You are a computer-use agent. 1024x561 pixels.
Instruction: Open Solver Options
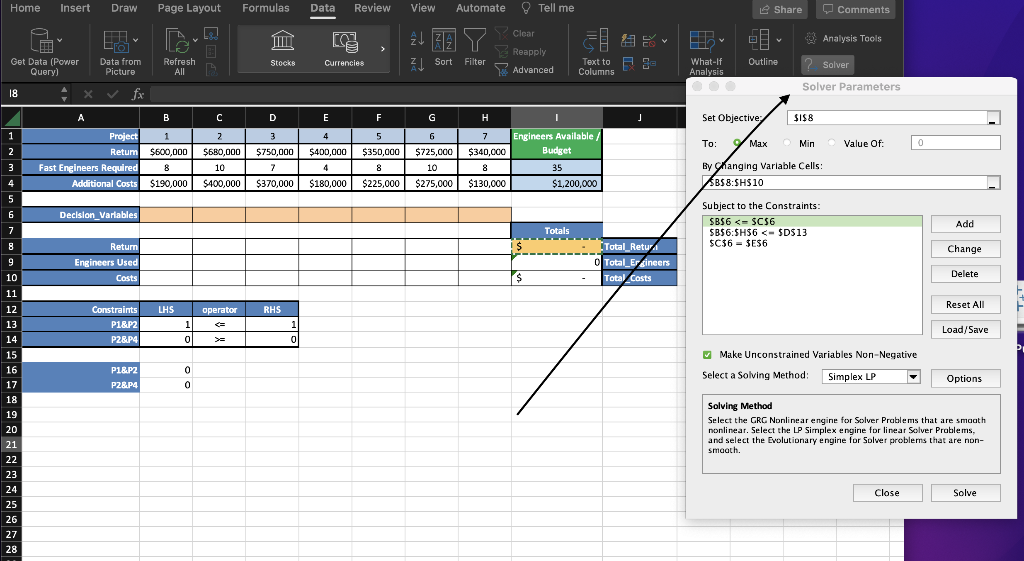click(965, 378)
